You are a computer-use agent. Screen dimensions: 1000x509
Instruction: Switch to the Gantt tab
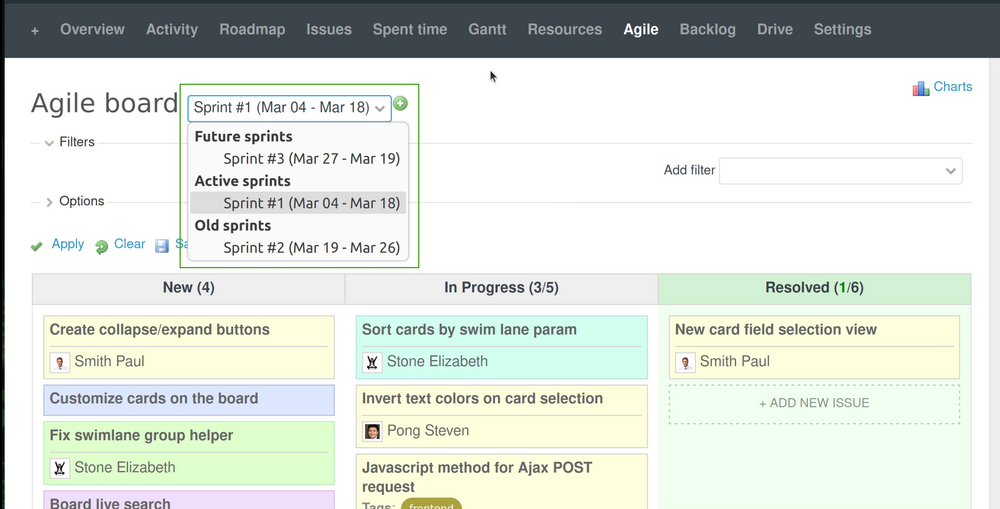[x=486, y=30]
